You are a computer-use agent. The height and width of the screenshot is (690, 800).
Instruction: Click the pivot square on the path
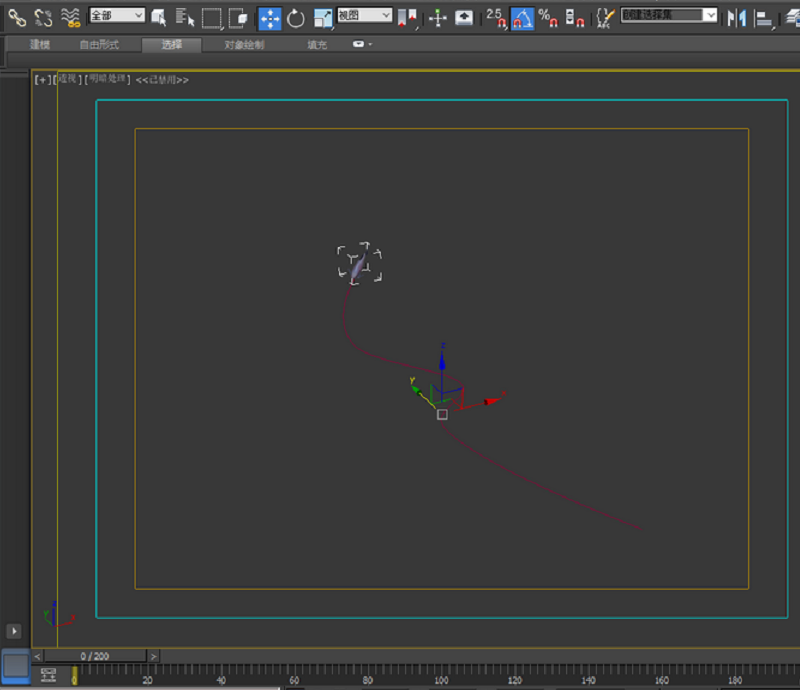(442, 414)
